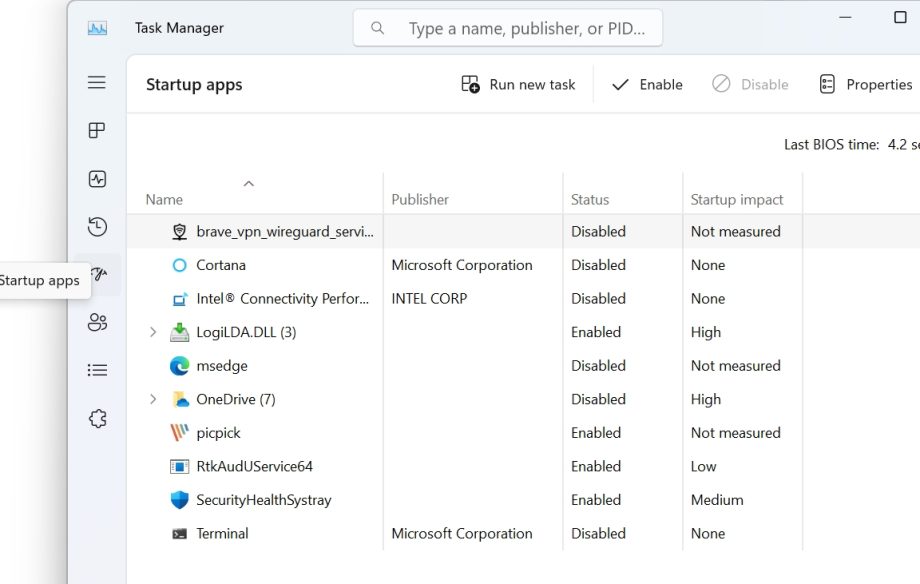
Task: Collapse sorting with the Name column chevron
Action: pyautogui.click(x=248, y=184)
